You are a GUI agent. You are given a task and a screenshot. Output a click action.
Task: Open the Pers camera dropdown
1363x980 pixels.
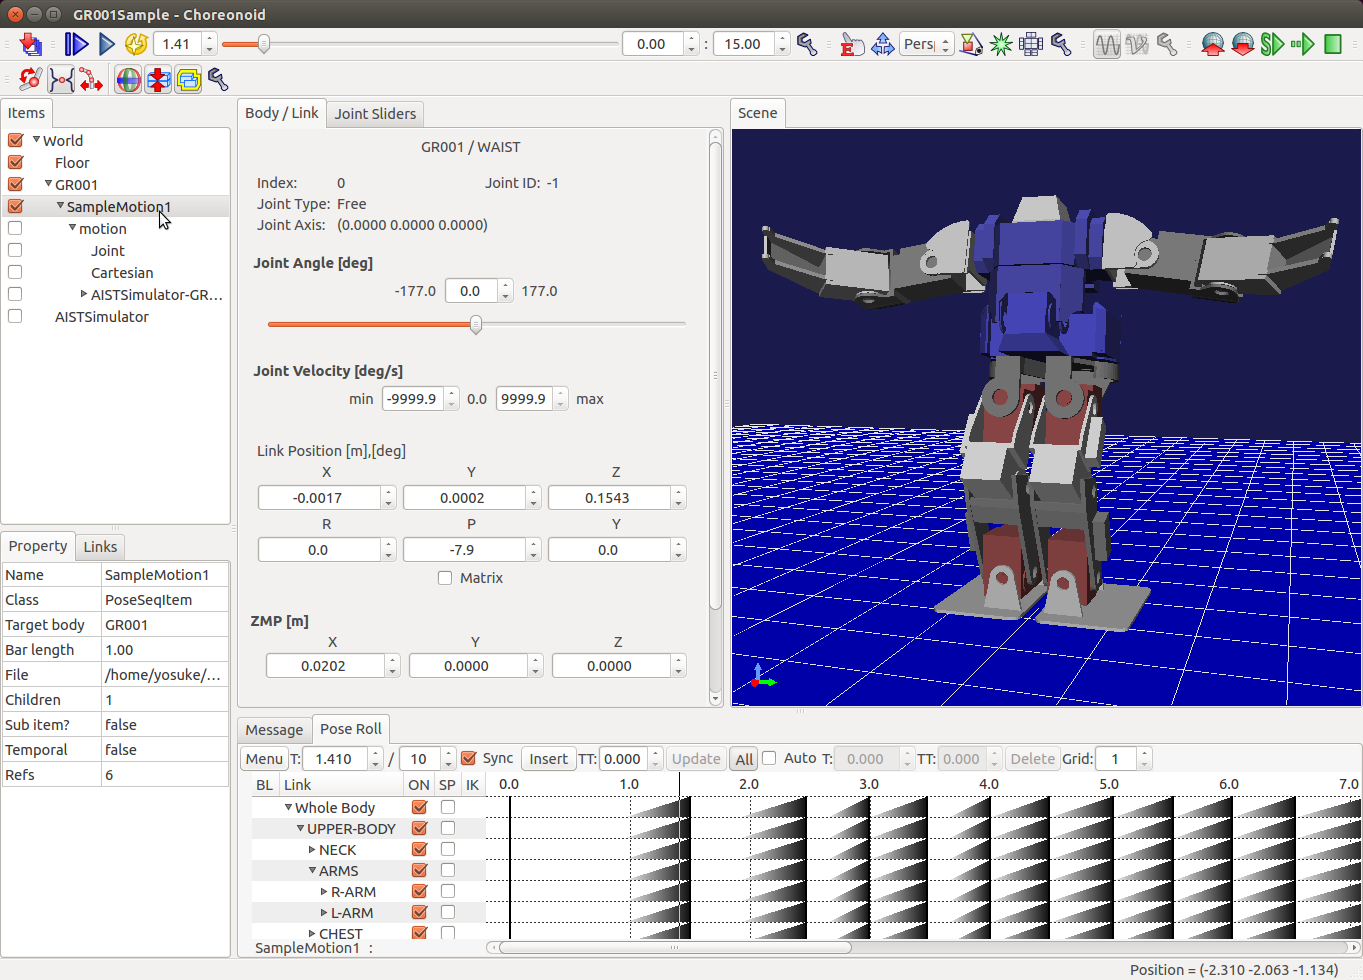tap(927, 44)
